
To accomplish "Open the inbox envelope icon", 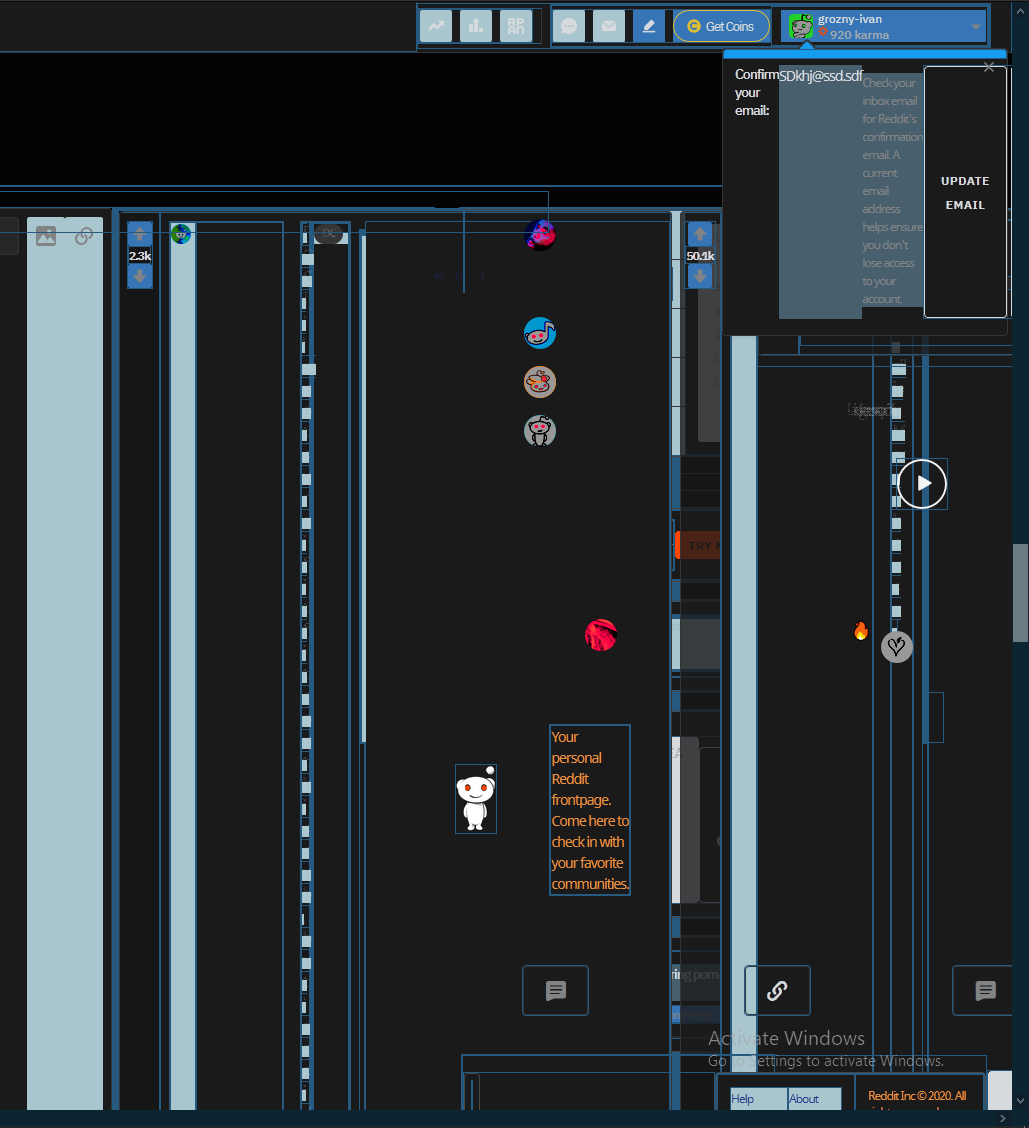I will coord(609,26).
